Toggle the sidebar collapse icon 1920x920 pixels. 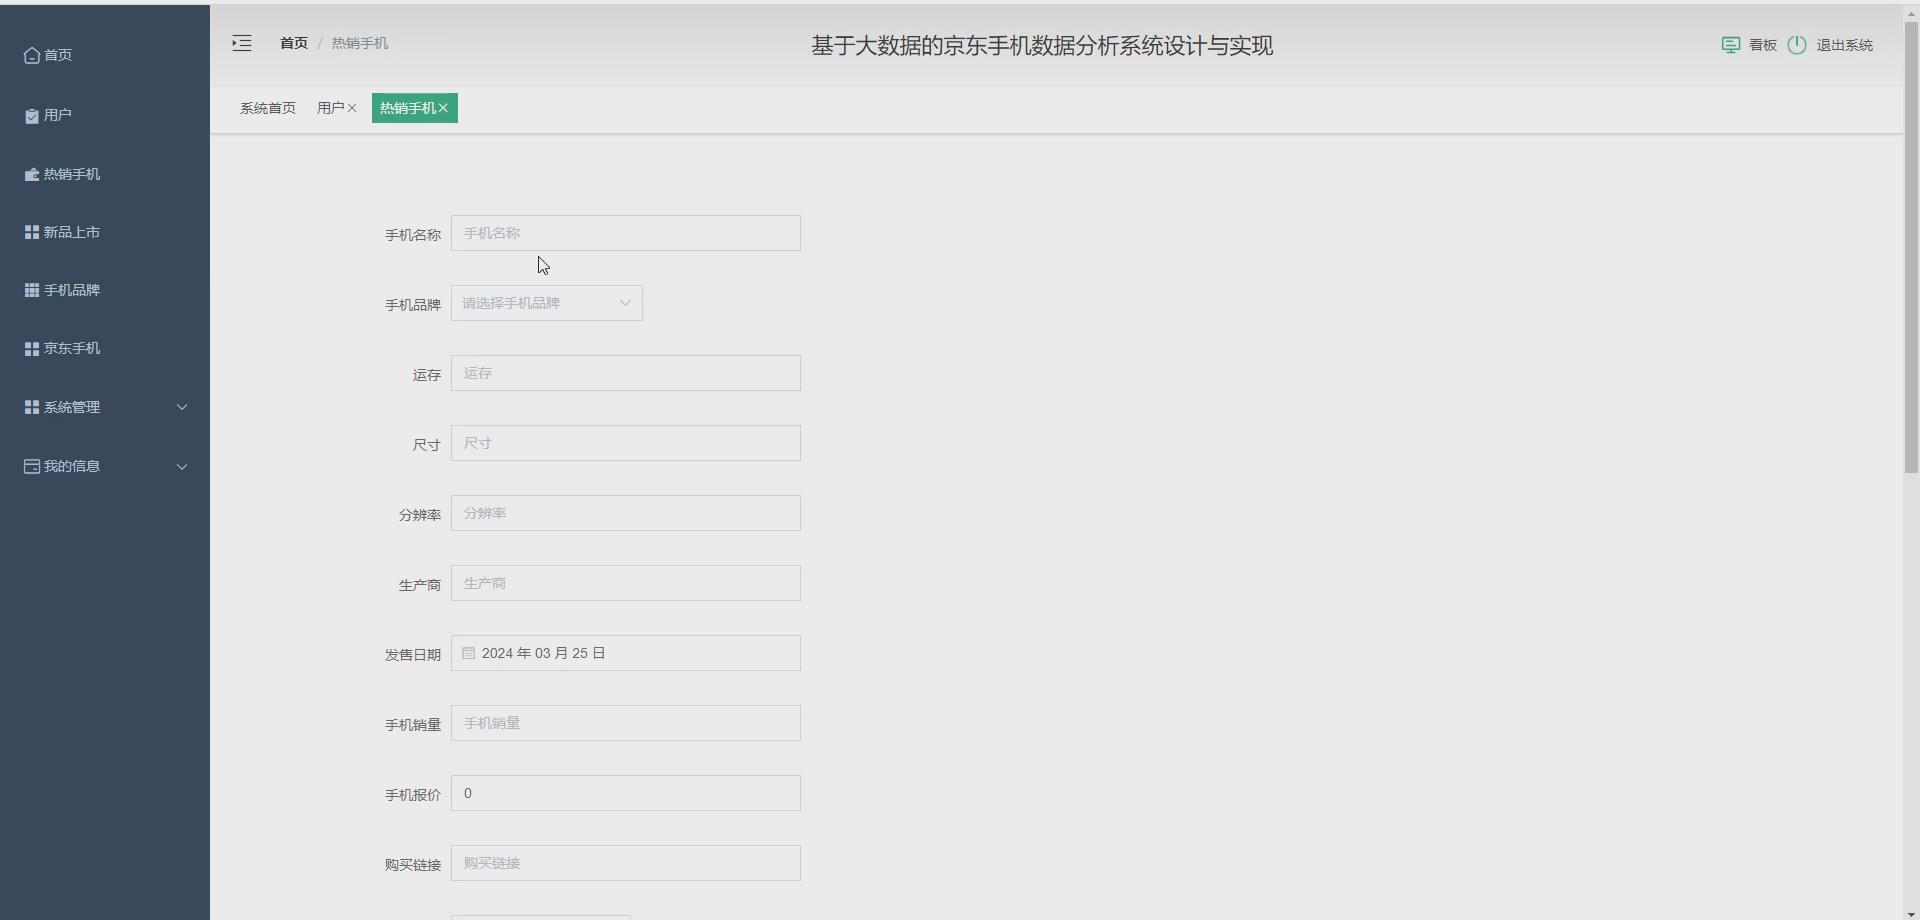(x=242, y=43)
